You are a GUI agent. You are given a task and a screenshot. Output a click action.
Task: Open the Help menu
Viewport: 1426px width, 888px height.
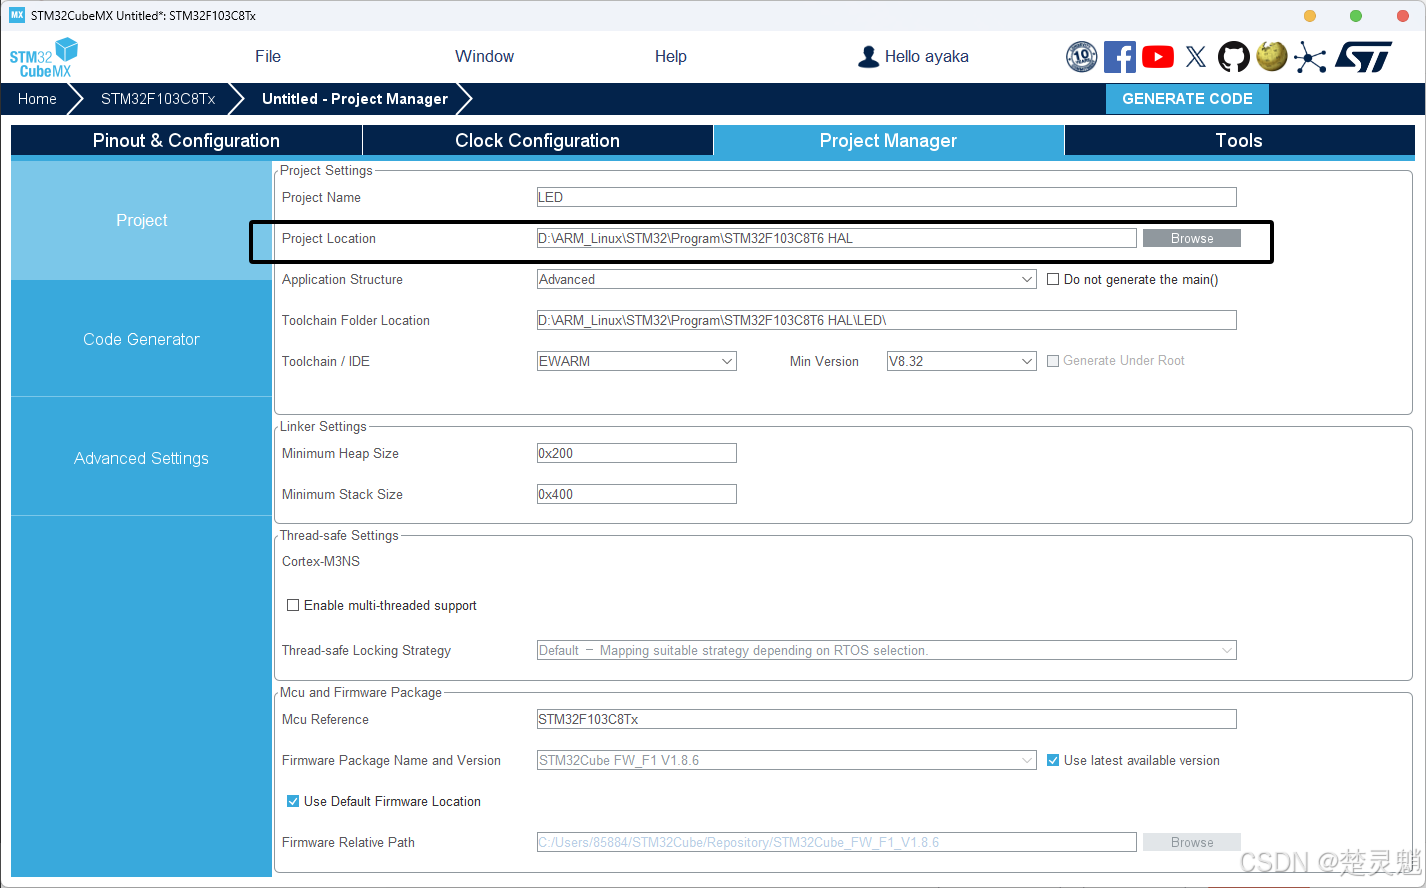671,57
